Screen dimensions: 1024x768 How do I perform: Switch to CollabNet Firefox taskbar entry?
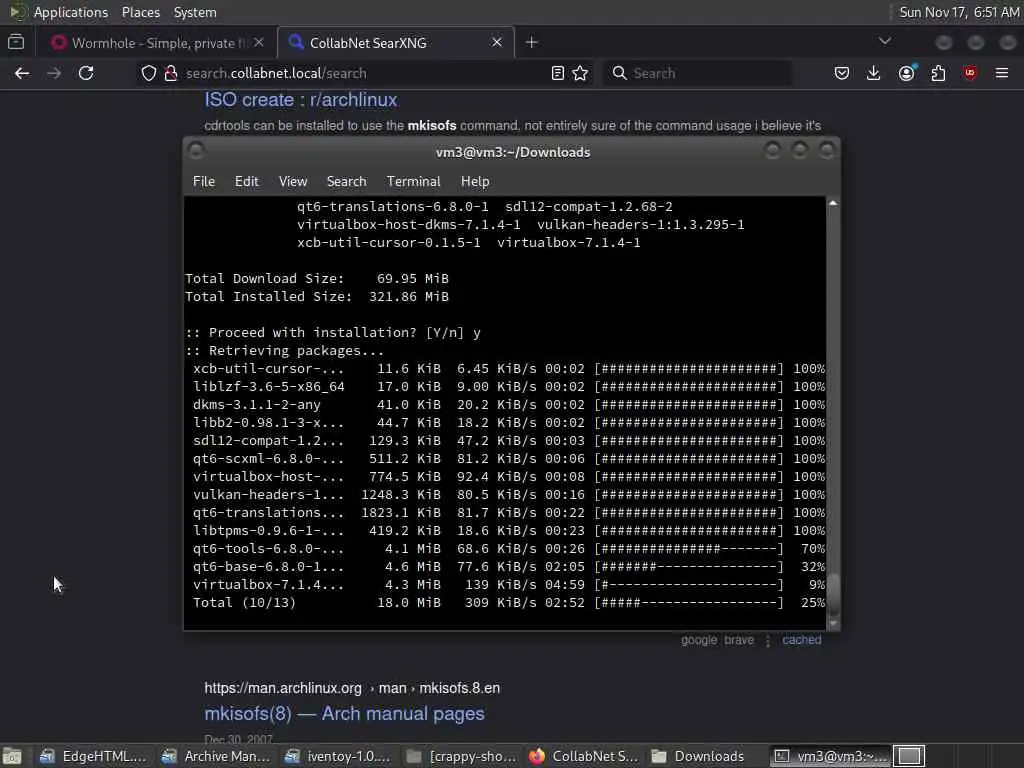[583, 756]
